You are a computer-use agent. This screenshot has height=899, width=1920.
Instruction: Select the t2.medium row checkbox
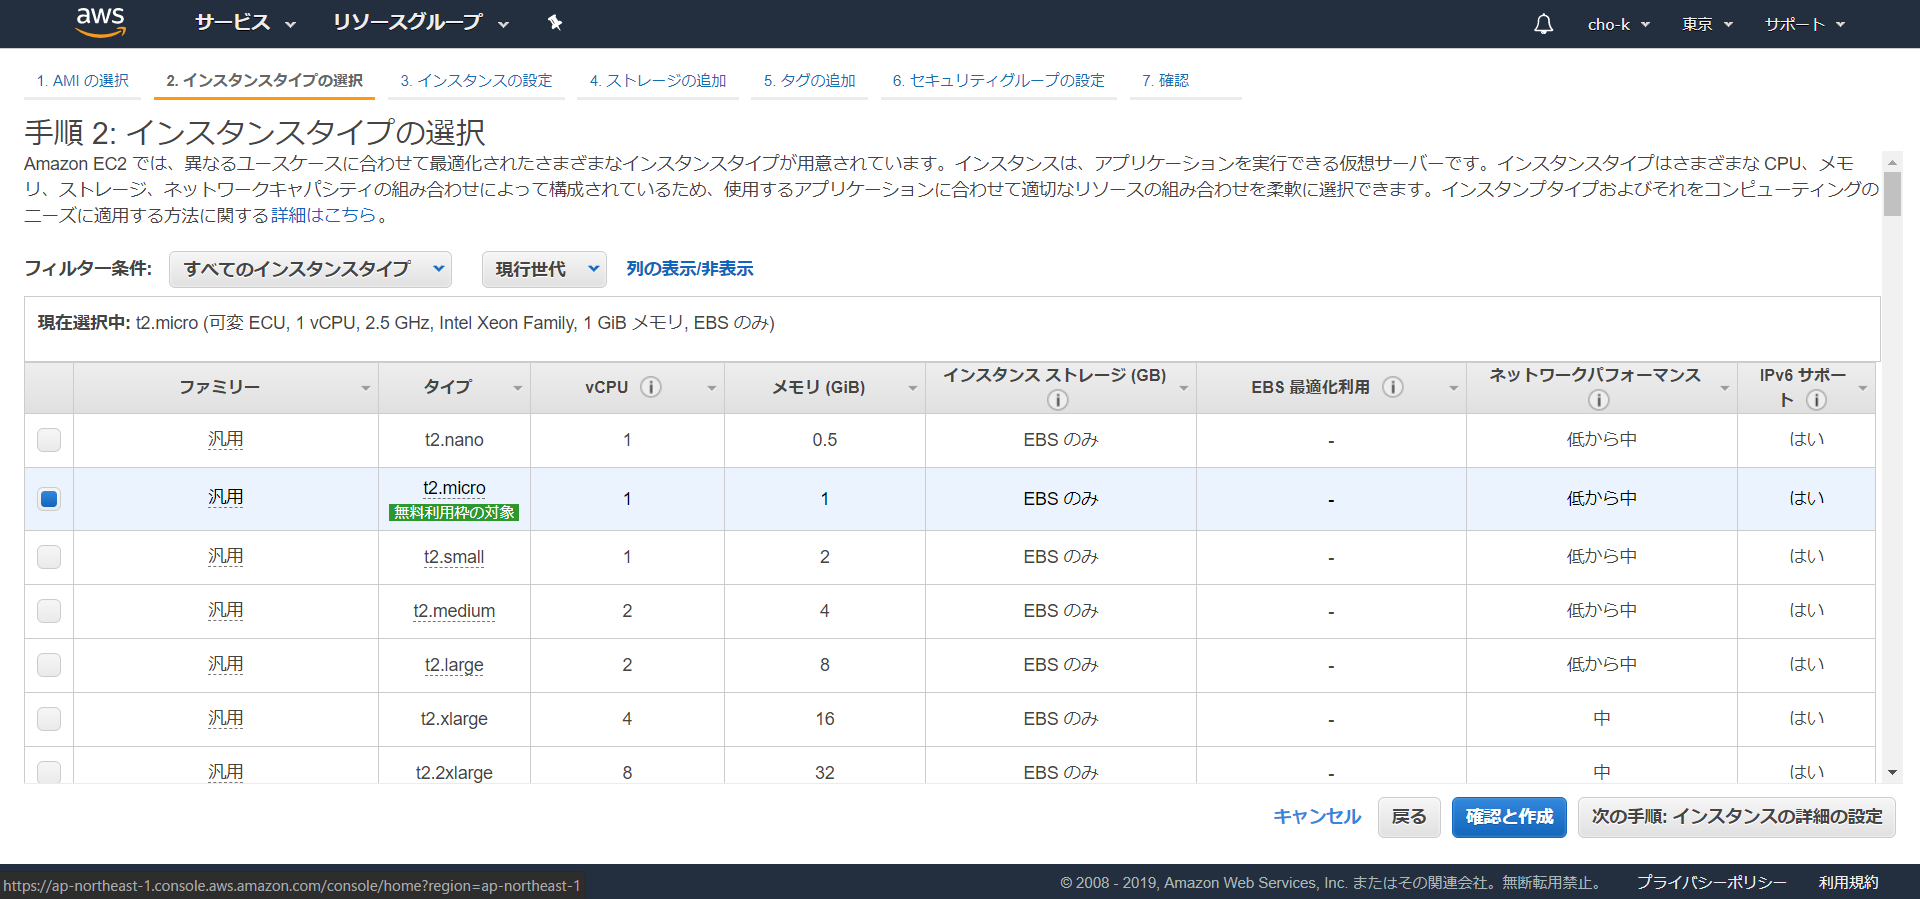[x=49, y=611]
